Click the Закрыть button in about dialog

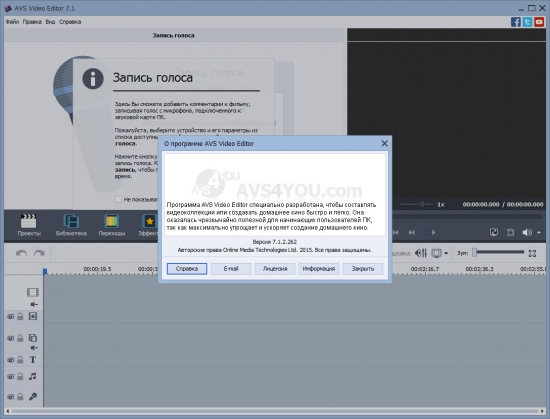[363, 269]
